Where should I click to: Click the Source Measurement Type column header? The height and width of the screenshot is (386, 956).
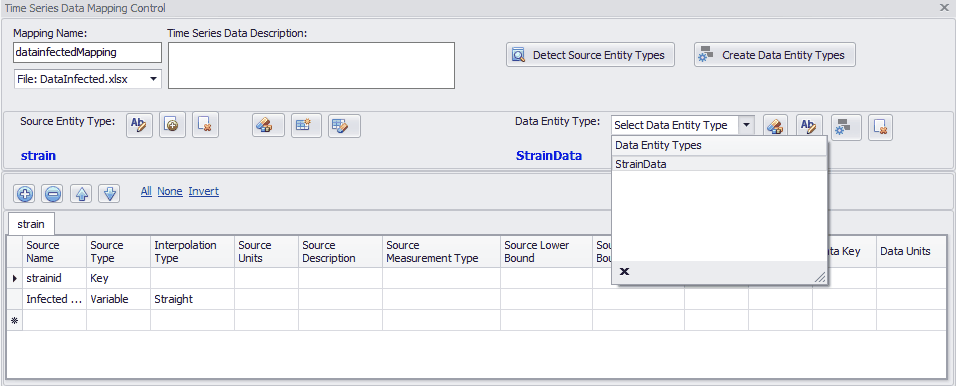(441, 252)
